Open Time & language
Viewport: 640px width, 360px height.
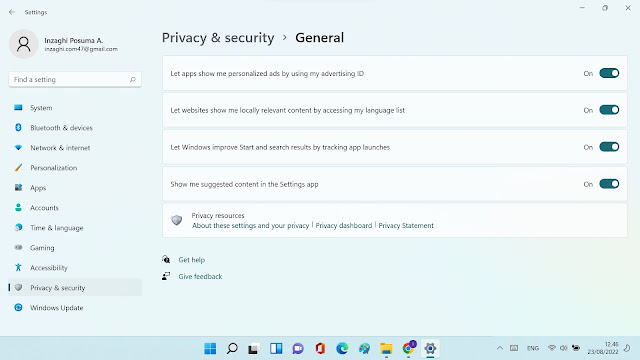(75, 228)
